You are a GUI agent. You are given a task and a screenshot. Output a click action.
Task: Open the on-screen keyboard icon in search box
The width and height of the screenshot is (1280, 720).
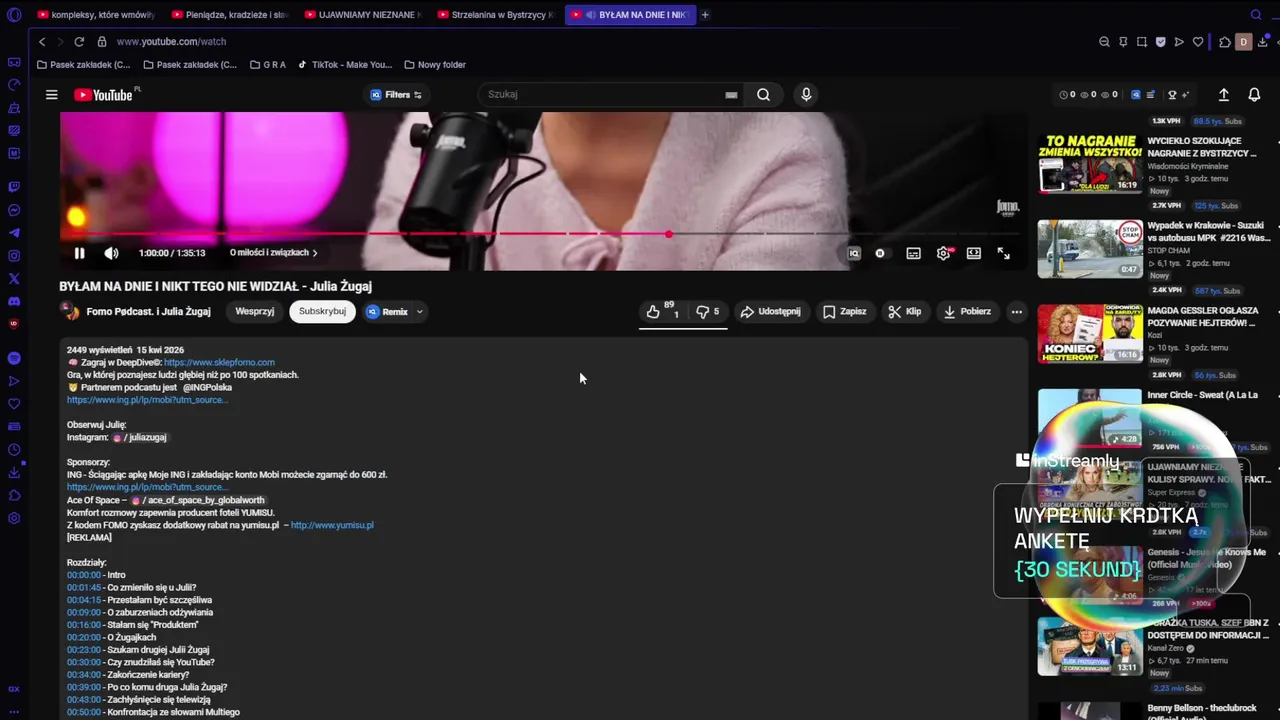click(x=731, y=95)
